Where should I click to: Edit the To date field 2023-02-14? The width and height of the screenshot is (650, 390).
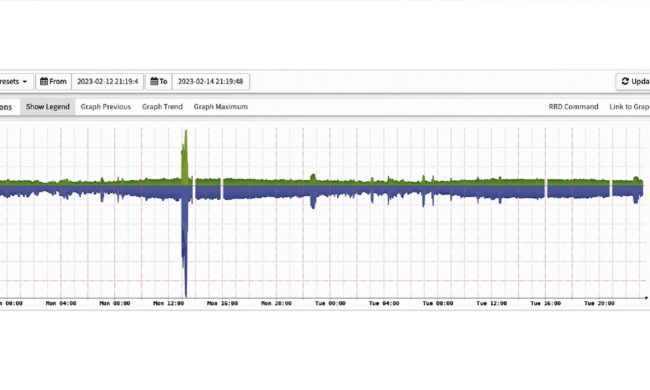[x=211, y=81]
